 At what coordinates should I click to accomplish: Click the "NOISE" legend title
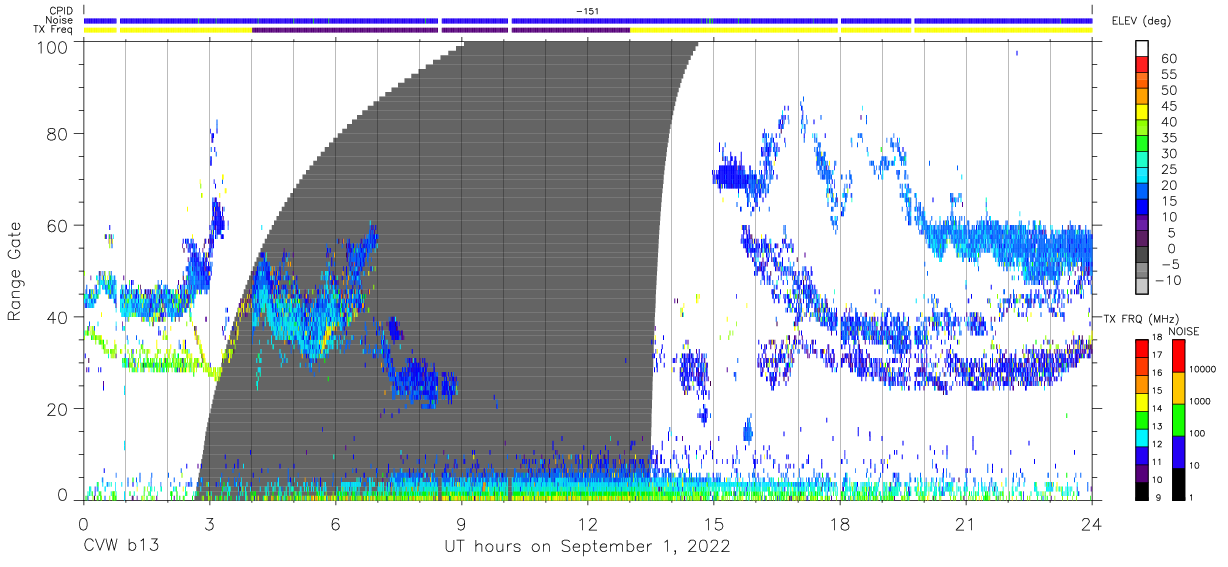[1186, 331]
